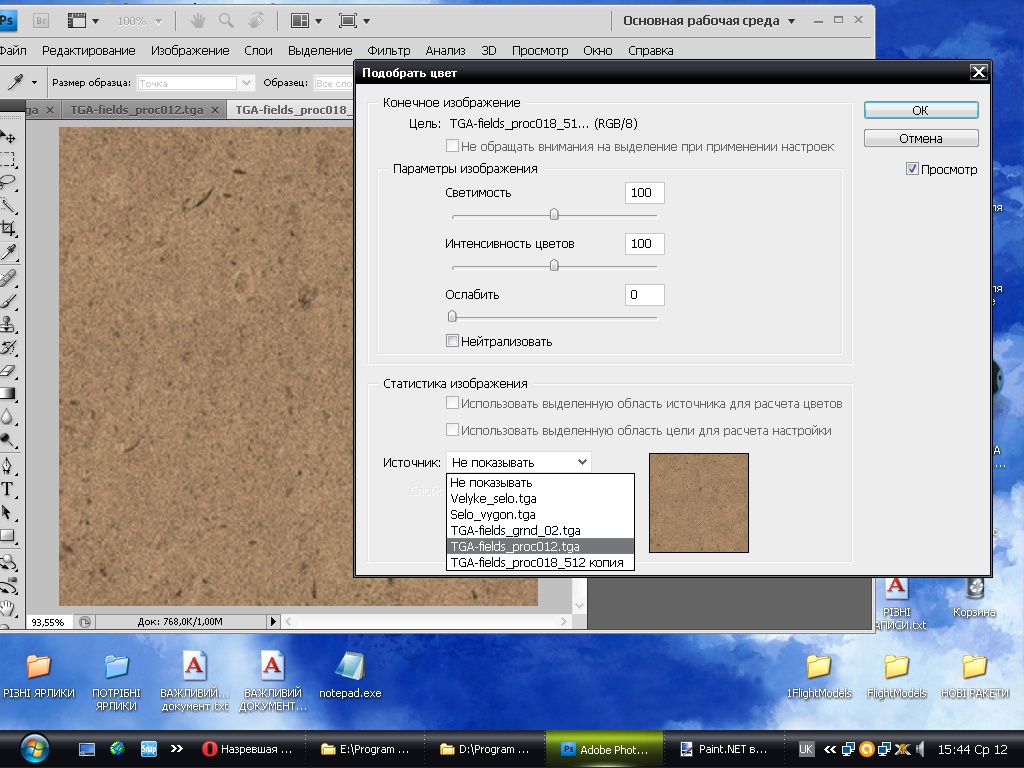Switch to the Paint.NET taskbar button

[x=726, y=749]
